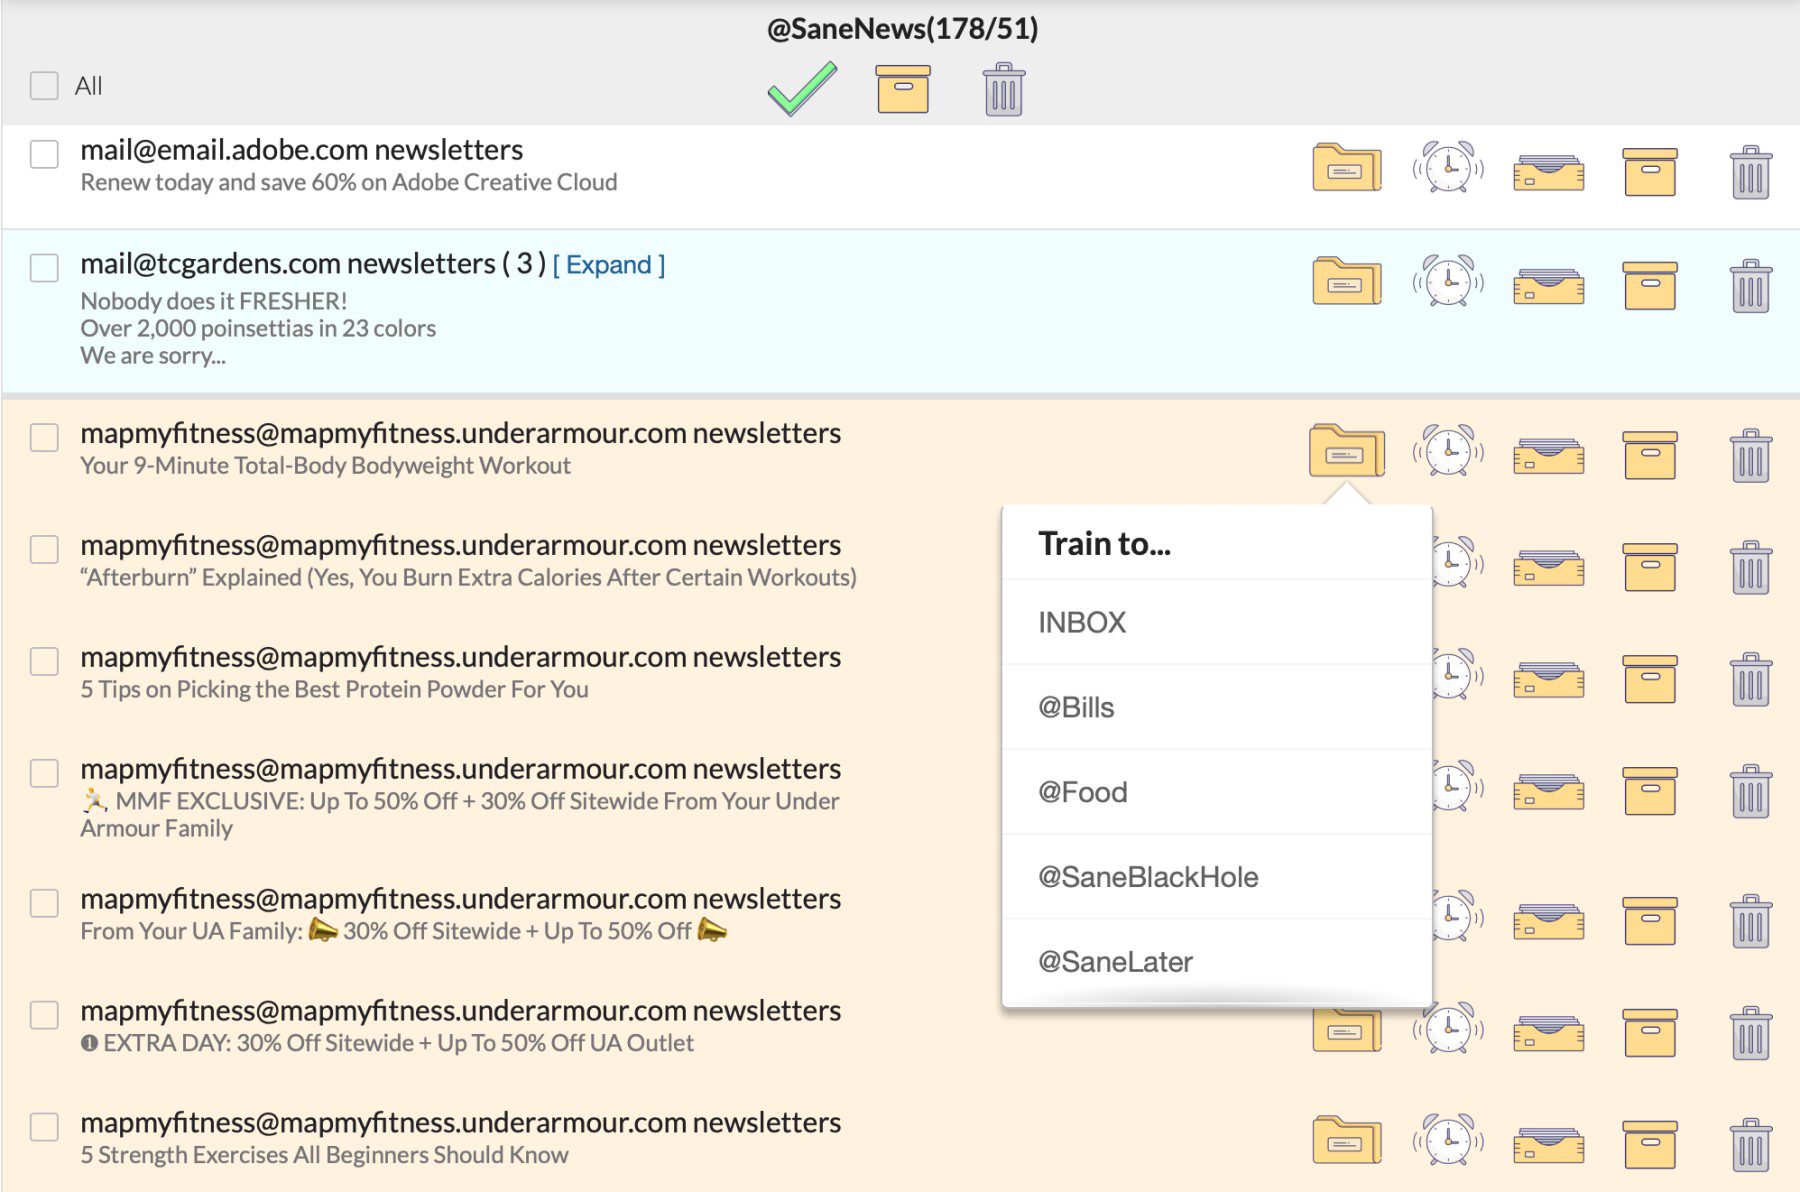Snooze the tcgardens.com newsletters using the clock icon

pyautogui.click(x=1447, y=281)
